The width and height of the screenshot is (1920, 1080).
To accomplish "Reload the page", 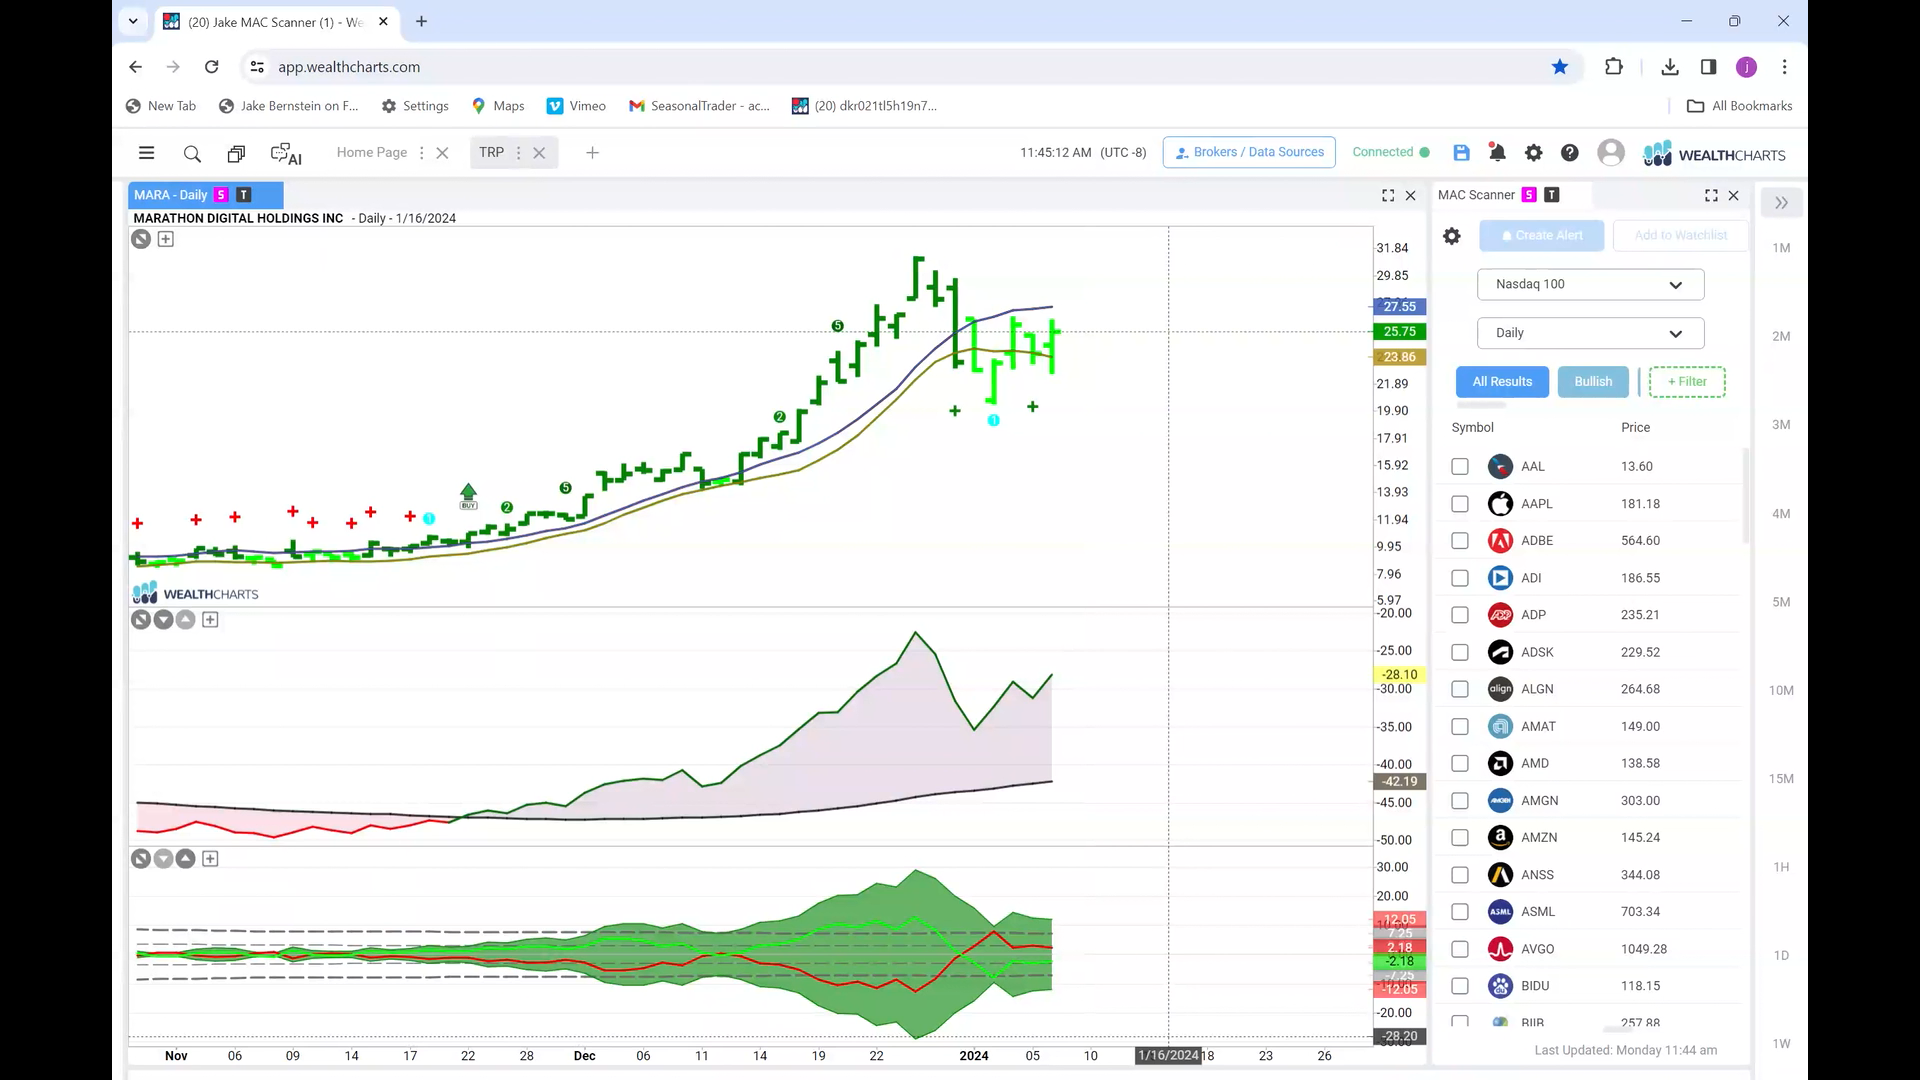I will point(211,67).
